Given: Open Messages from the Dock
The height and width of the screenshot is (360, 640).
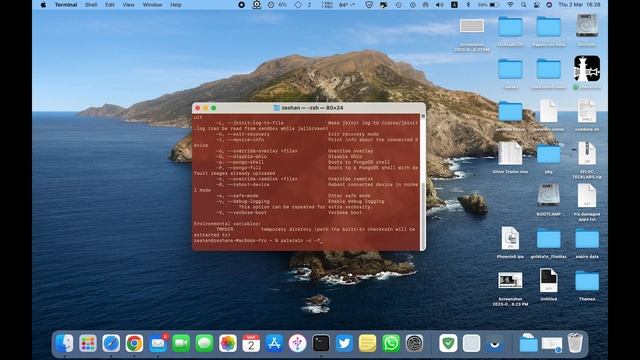Looking at the screenshot, I should pos(204,343).
